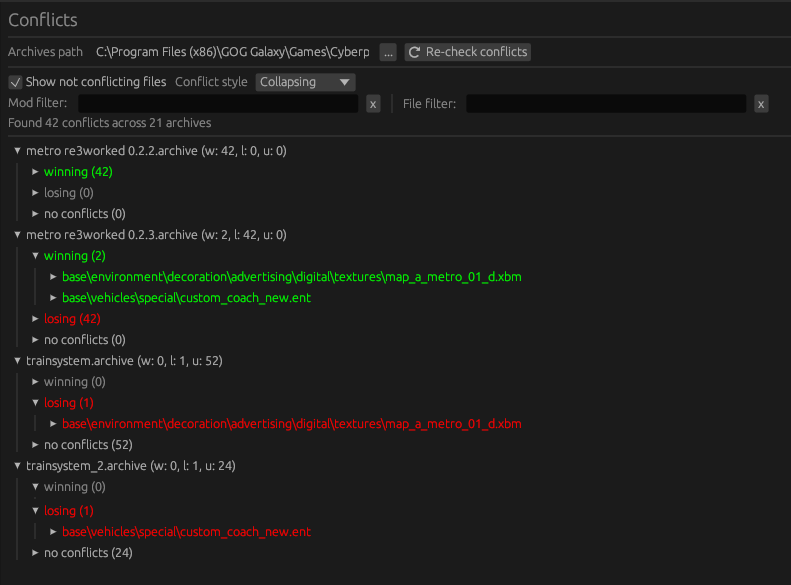Open the Conflict style Collapsing dropdown
Viewport: 791px width, 585px height.
click(305, 82)
